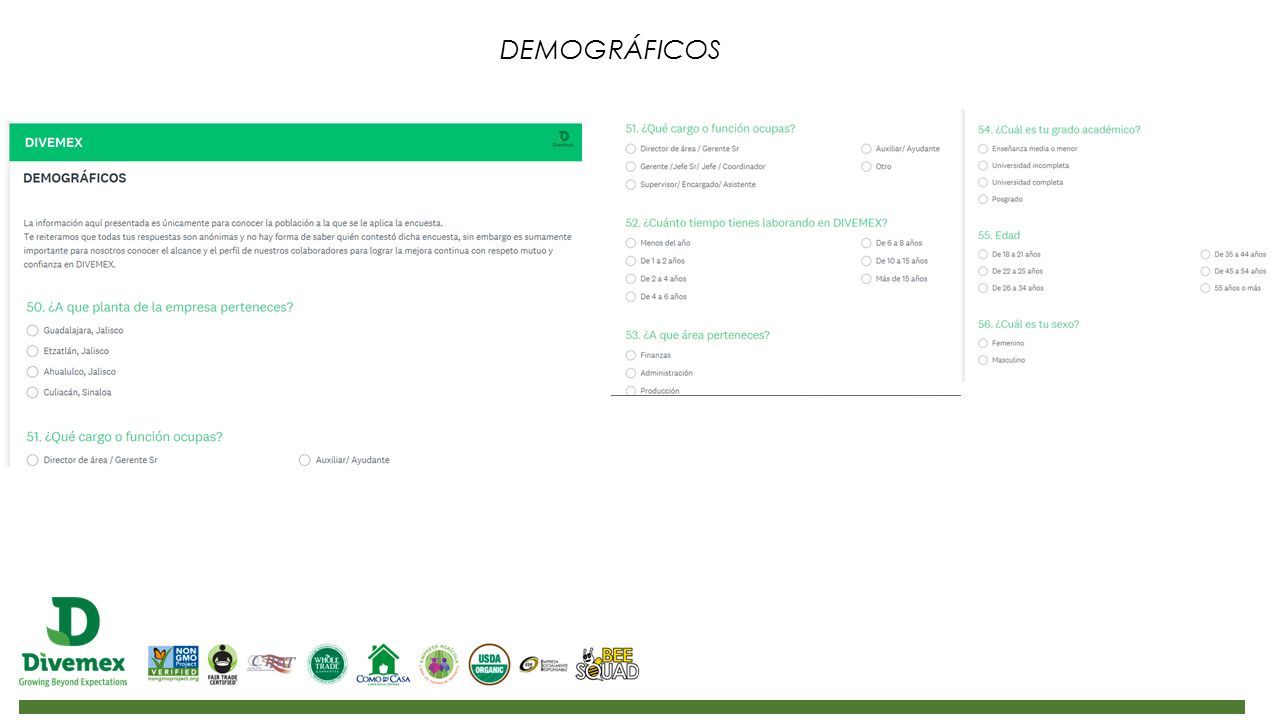Pick the Ahualulco, Jalisco radio button
The height and width of the screenshot is (720, 1280).
click(x=33, y=372)
